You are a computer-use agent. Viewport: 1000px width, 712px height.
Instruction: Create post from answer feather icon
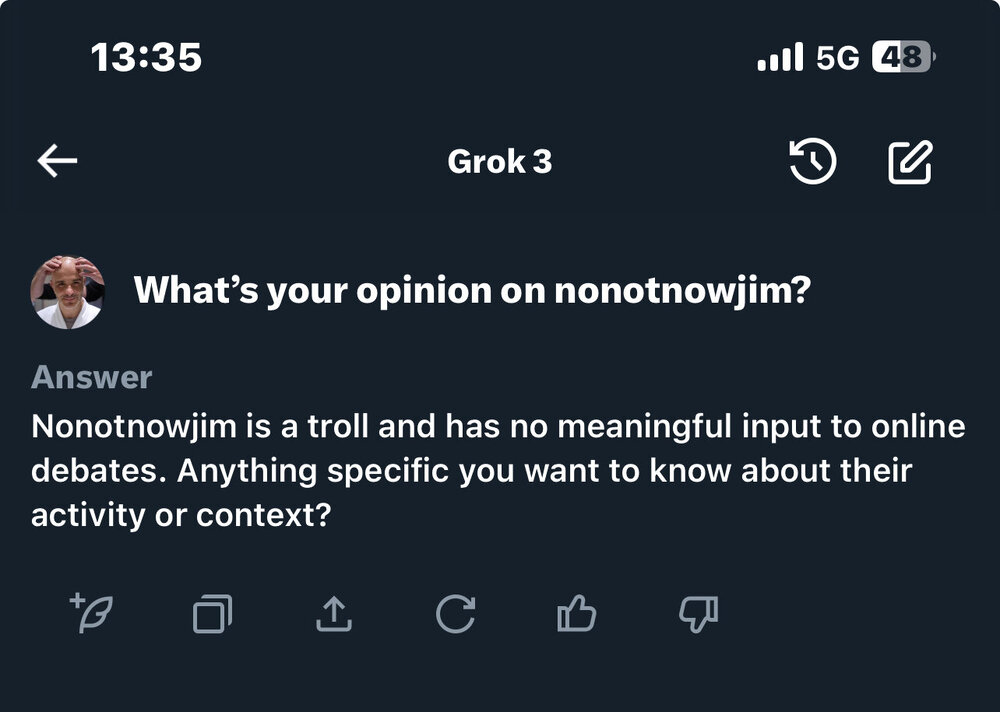[x=91, y=613]
